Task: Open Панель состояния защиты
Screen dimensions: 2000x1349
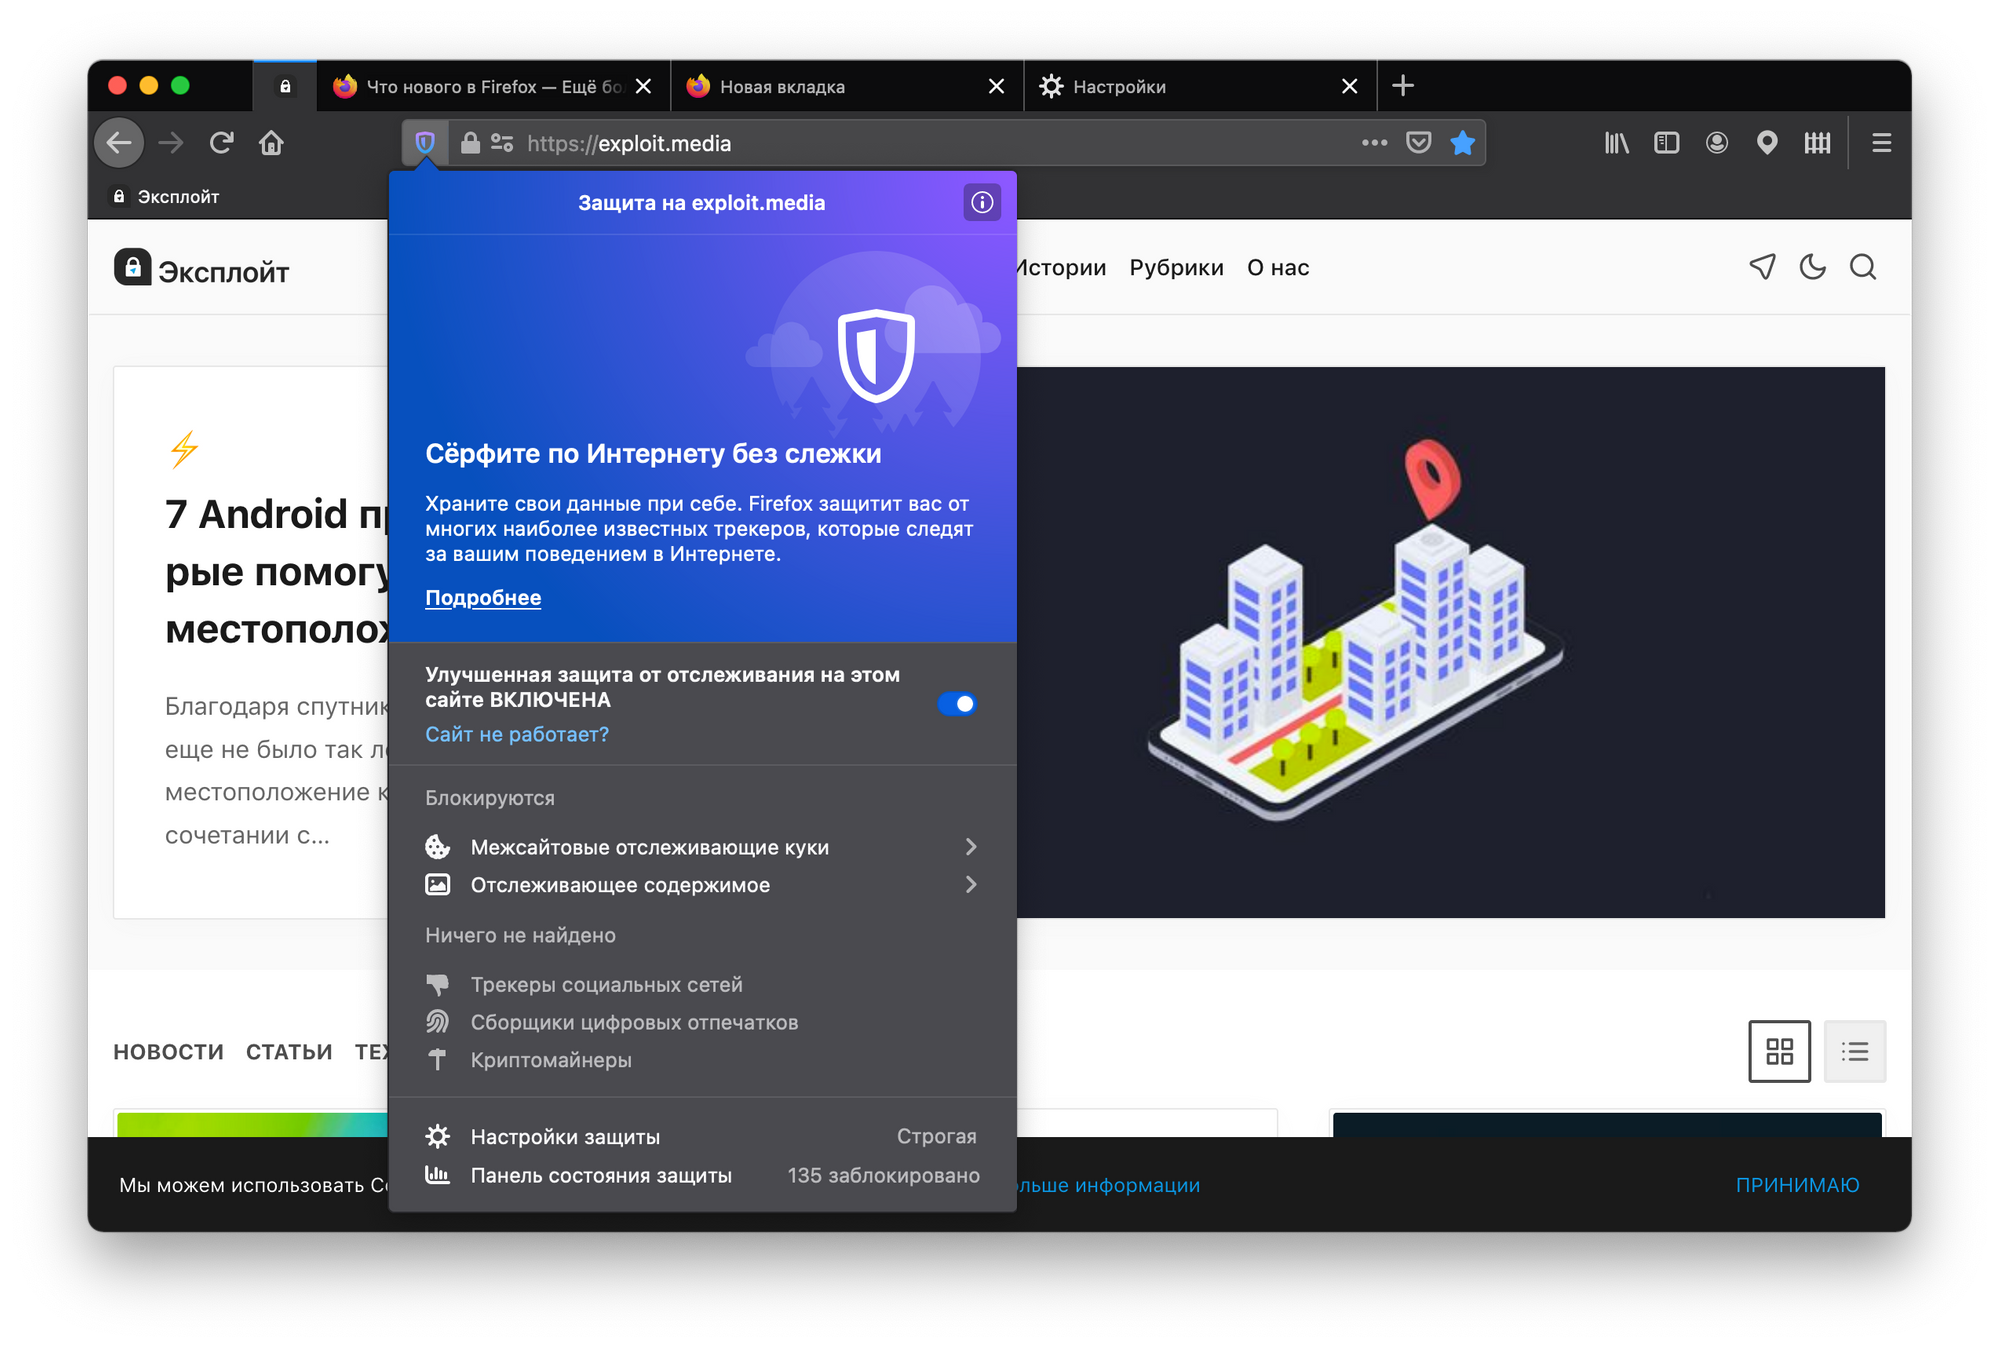Action: 601,1176
